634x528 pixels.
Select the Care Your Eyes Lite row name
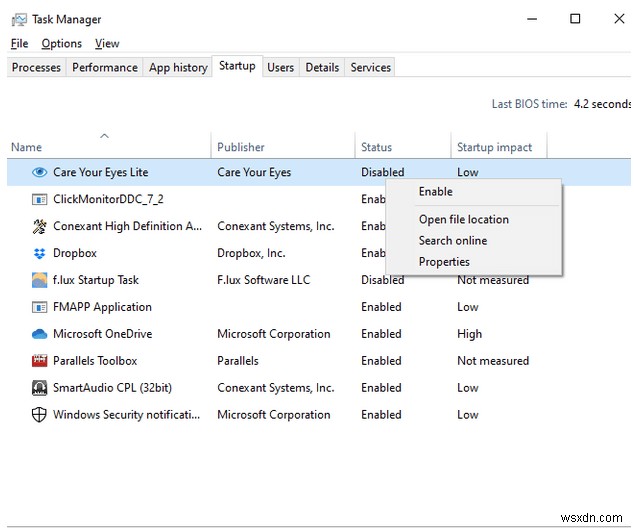[101, 172]
